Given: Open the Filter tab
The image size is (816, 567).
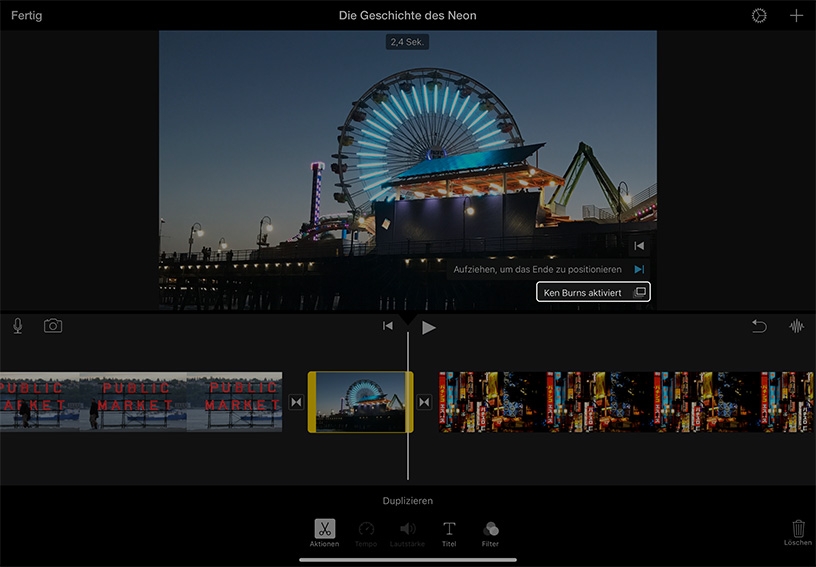Looking at the screenshot, I should click(490, 533).
